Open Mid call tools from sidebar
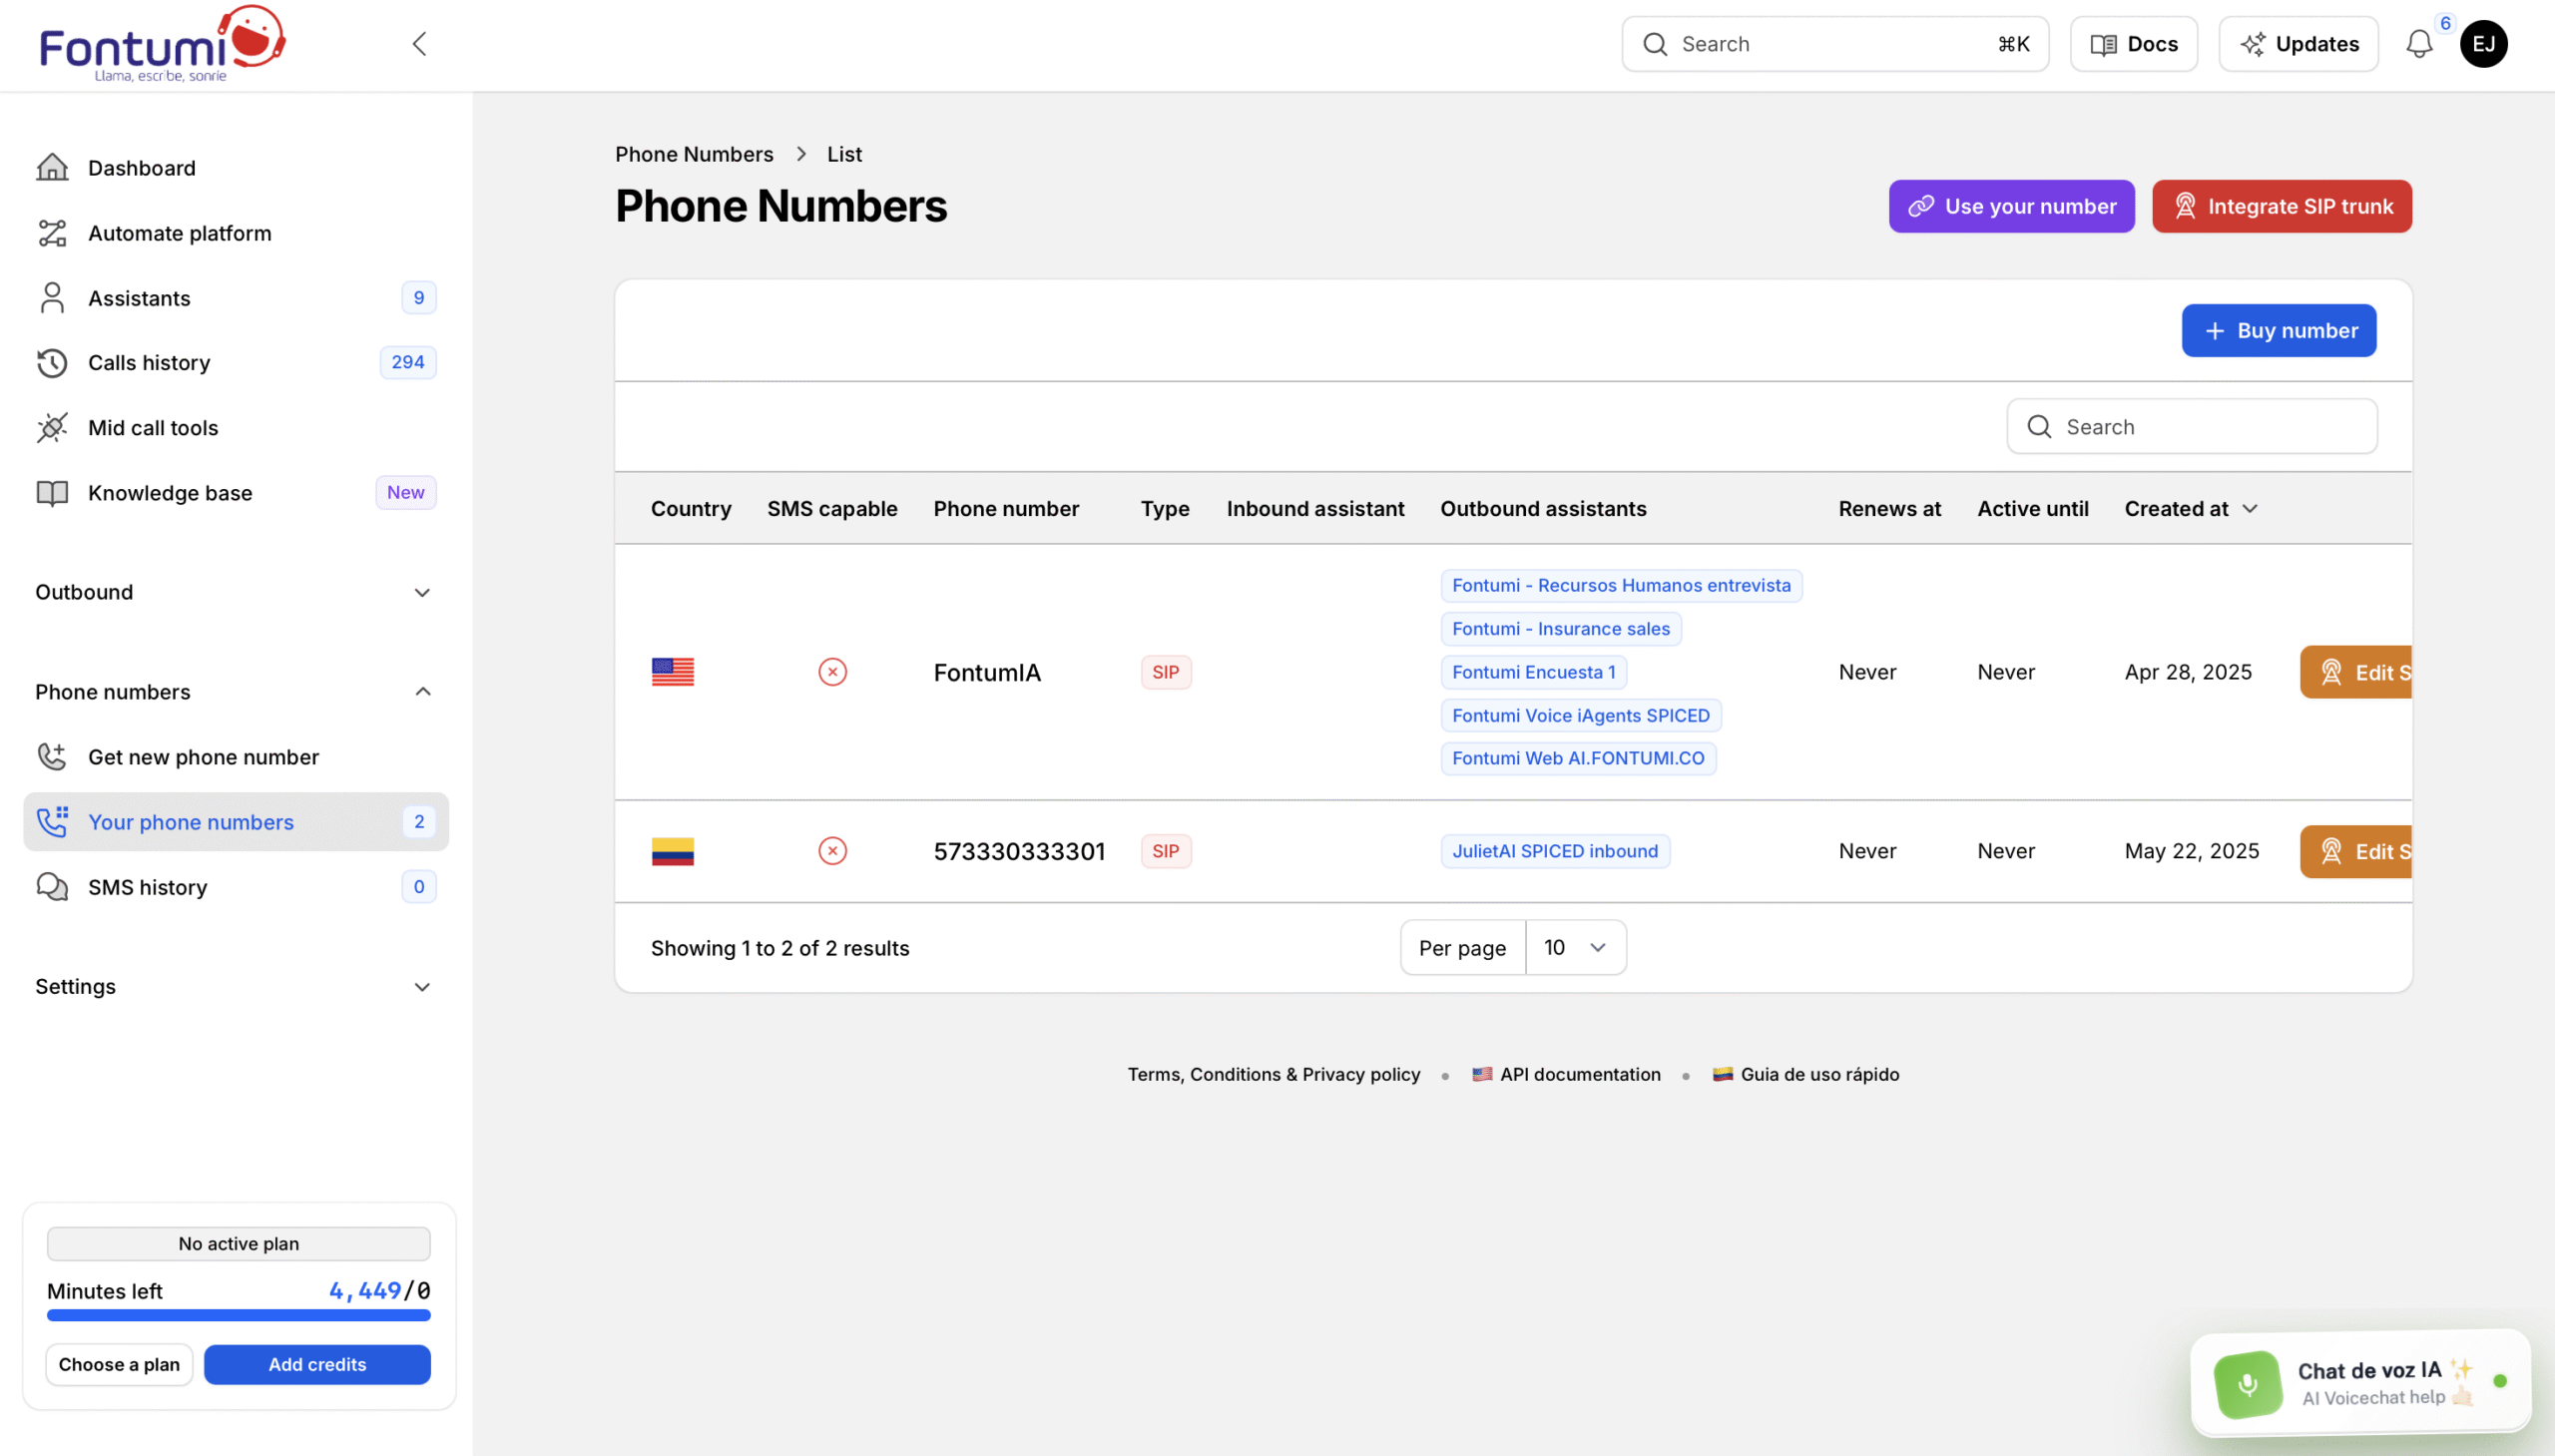The height and width of the screenshot is (1456, 2555). (x=153, y=428)
